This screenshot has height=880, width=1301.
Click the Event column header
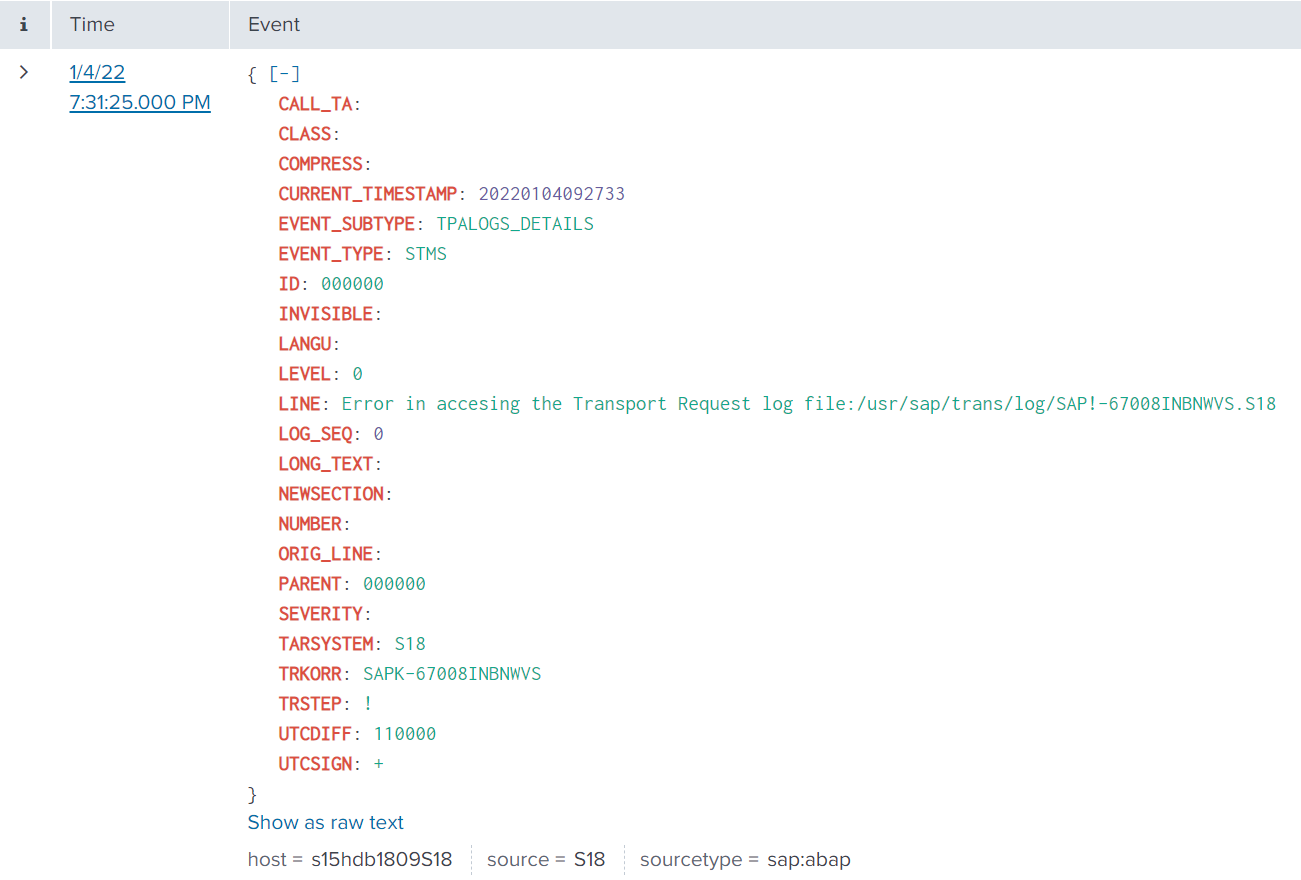click(x=274, y=24)
